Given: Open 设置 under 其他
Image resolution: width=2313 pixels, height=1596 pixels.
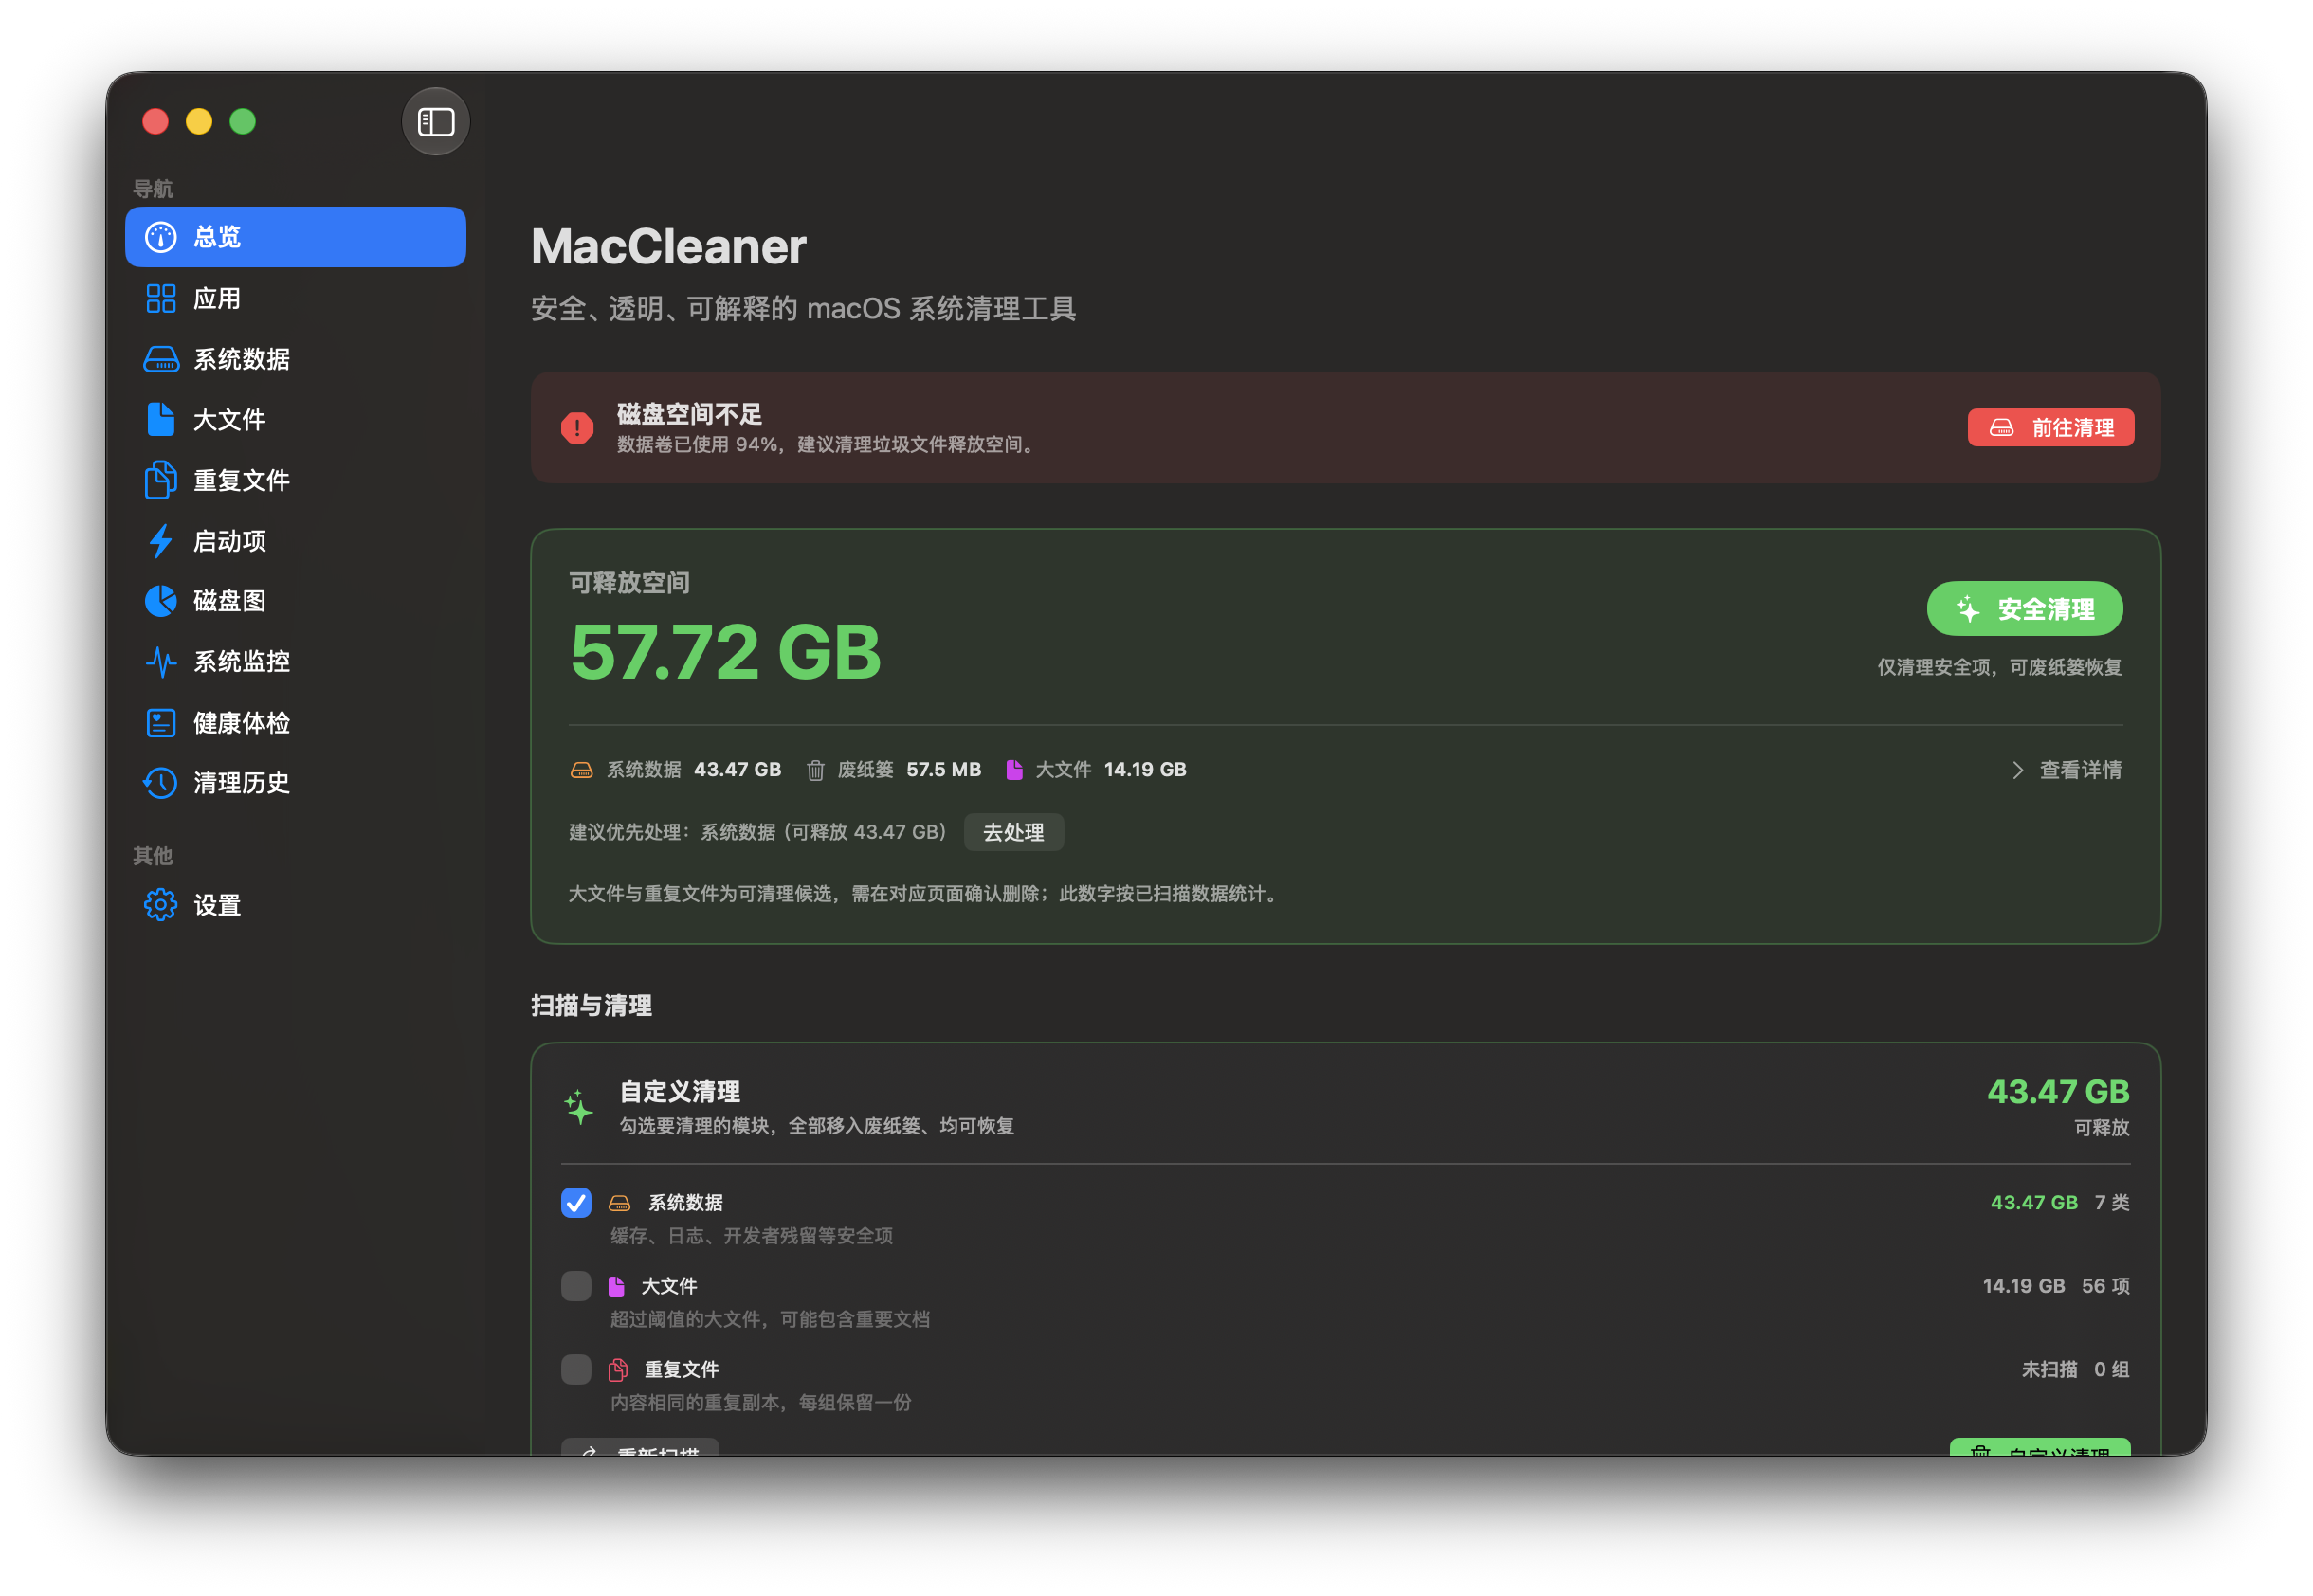Looking at the screenshot, I should 296,905.
